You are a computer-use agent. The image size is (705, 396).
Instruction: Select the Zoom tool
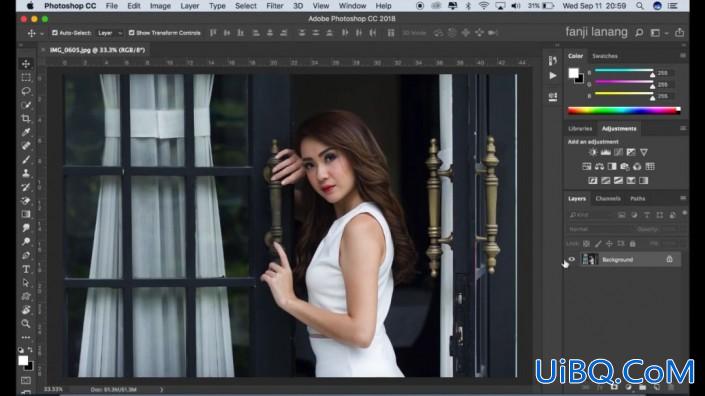[26, 324]
